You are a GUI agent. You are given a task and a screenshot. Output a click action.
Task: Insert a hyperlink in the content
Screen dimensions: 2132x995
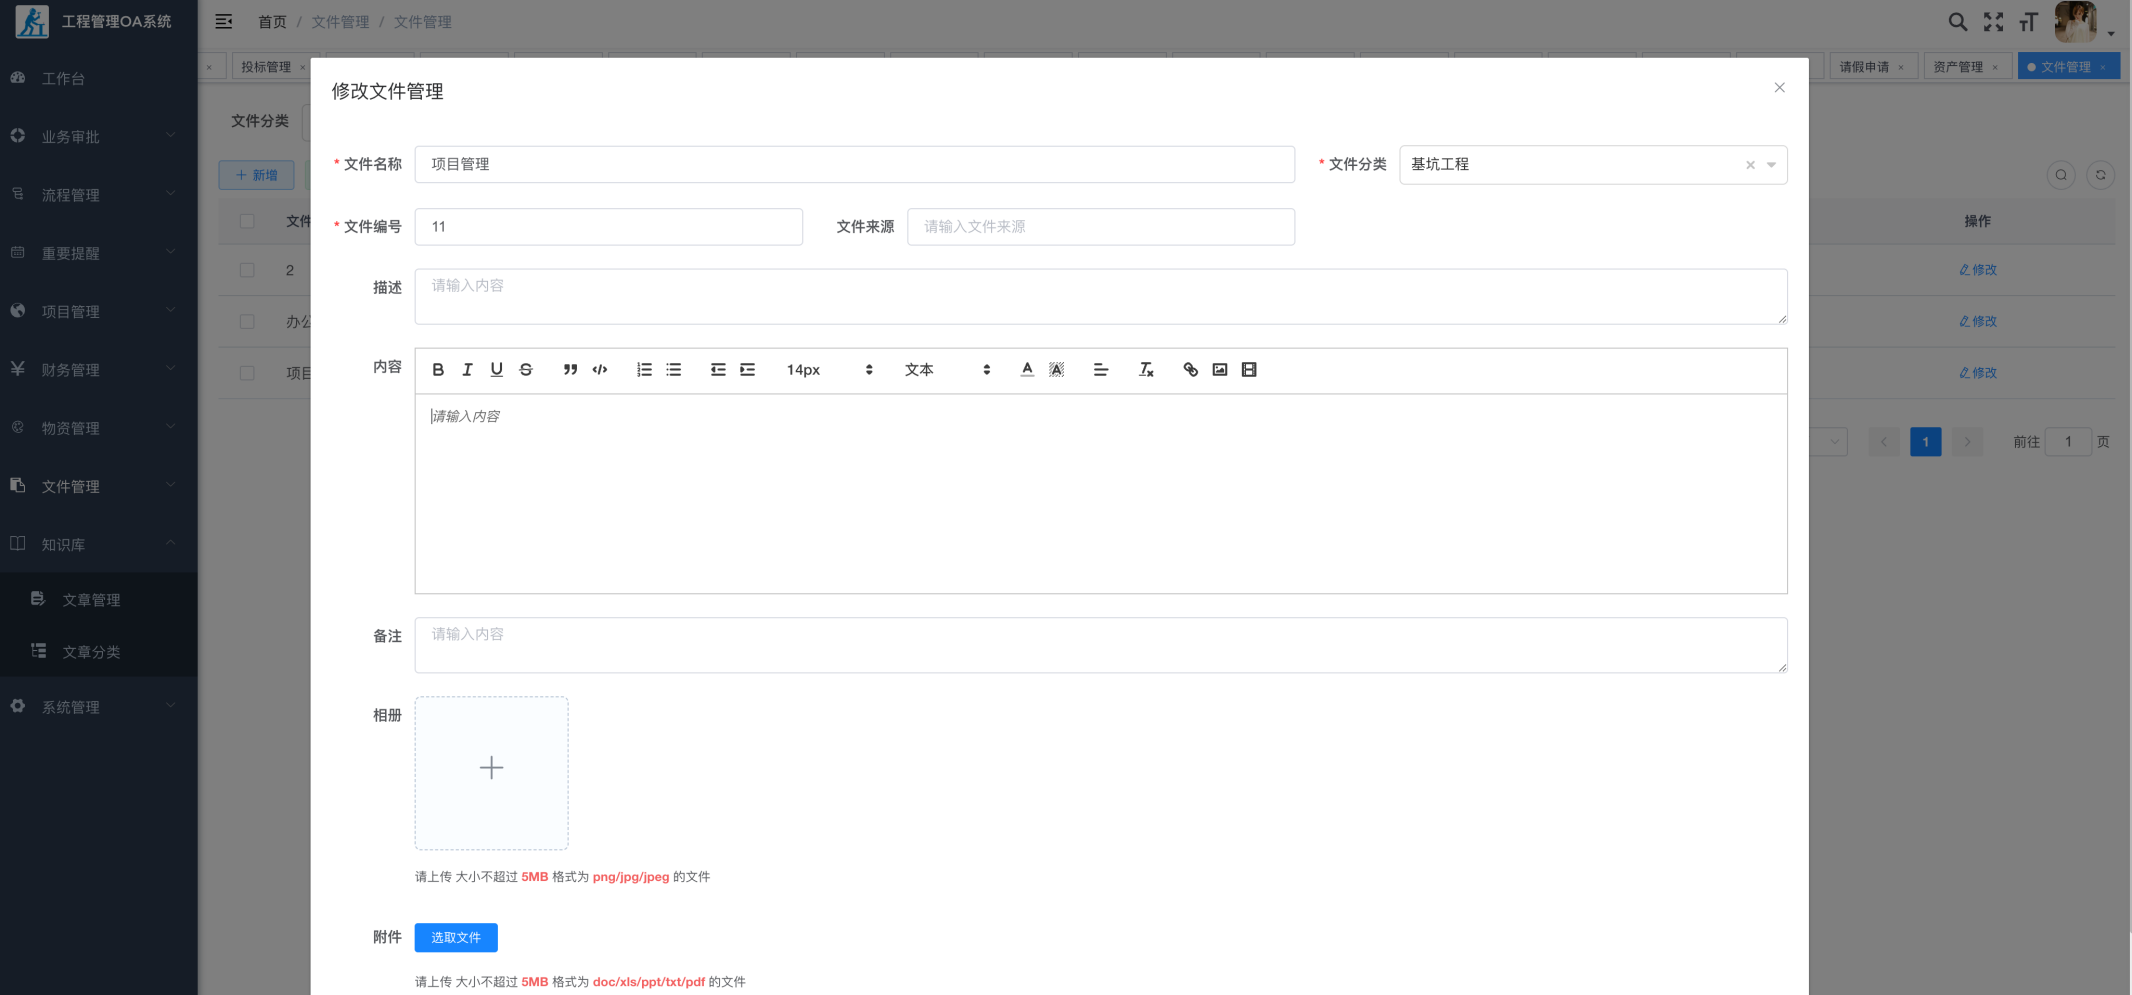[x=1190, y=370]
